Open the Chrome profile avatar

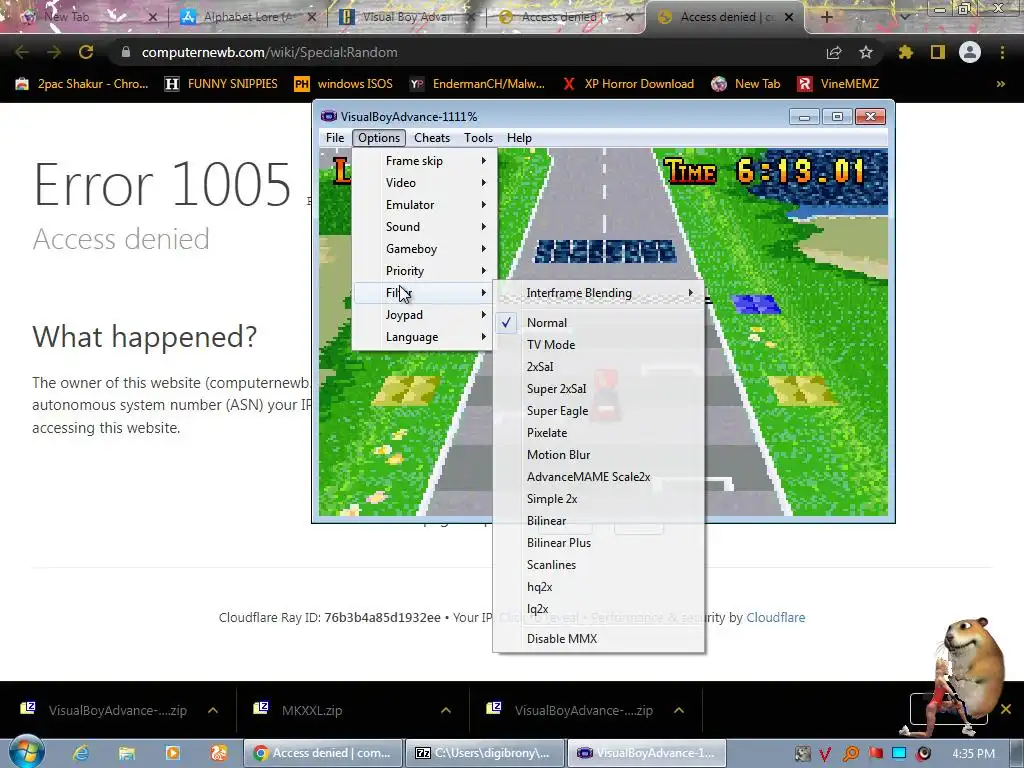click(970, 52)
